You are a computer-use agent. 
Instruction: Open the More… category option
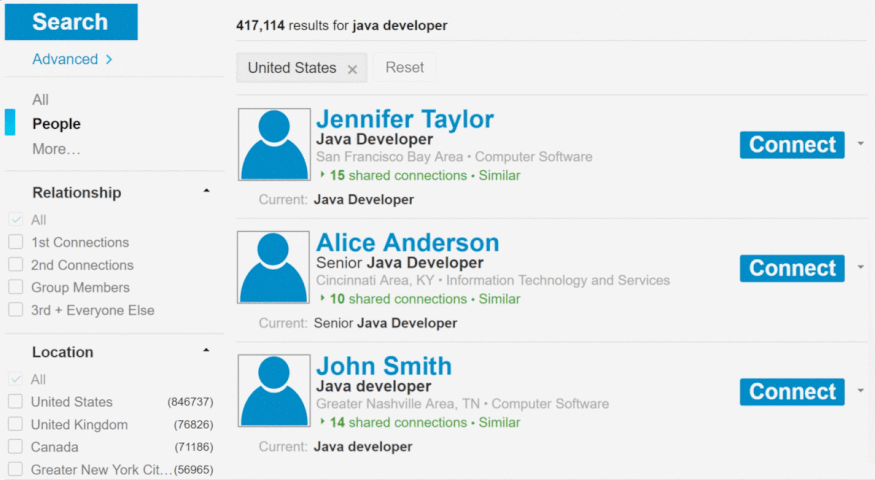point(56,149)
